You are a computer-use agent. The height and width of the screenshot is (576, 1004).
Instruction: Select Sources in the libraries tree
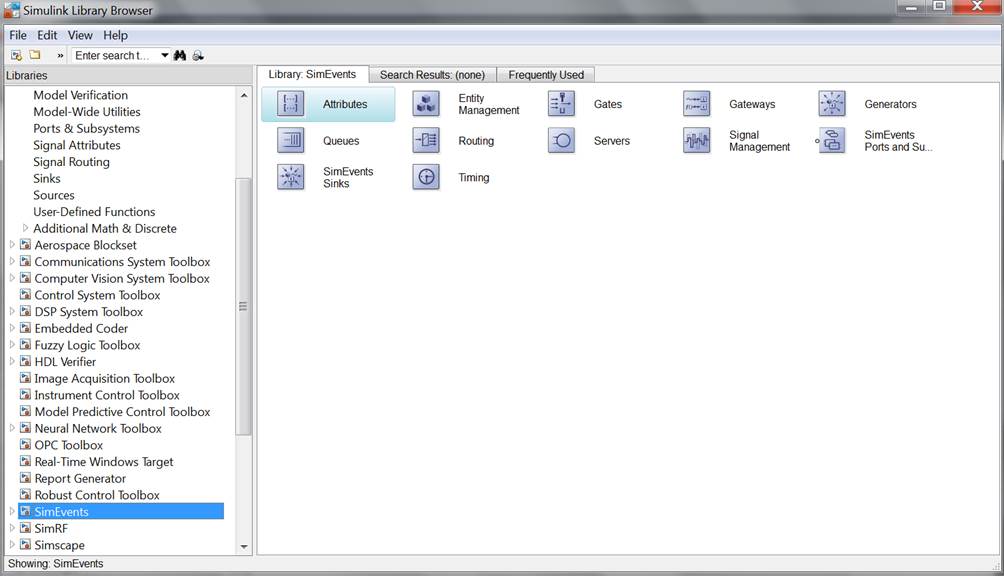pos(54,195)
